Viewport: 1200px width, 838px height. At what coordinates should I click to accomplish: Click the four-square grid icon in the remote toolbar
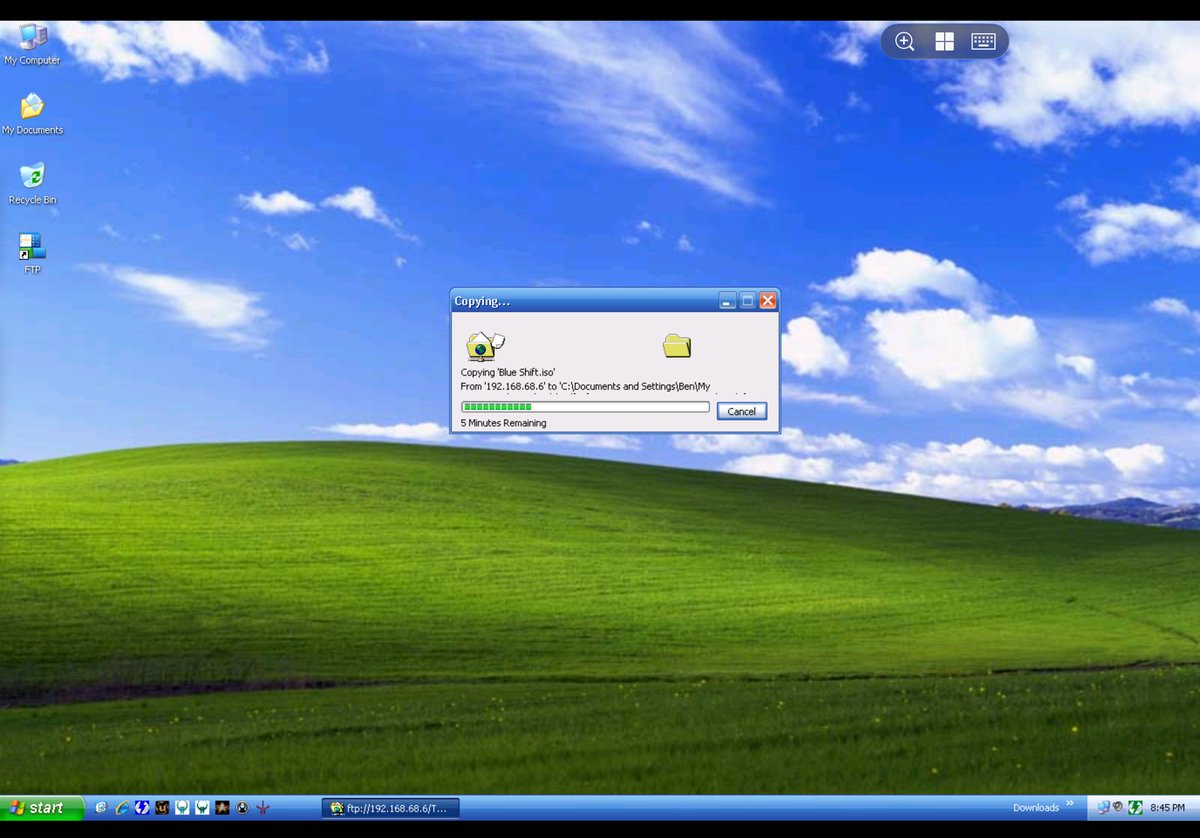(x=944, y=41)
